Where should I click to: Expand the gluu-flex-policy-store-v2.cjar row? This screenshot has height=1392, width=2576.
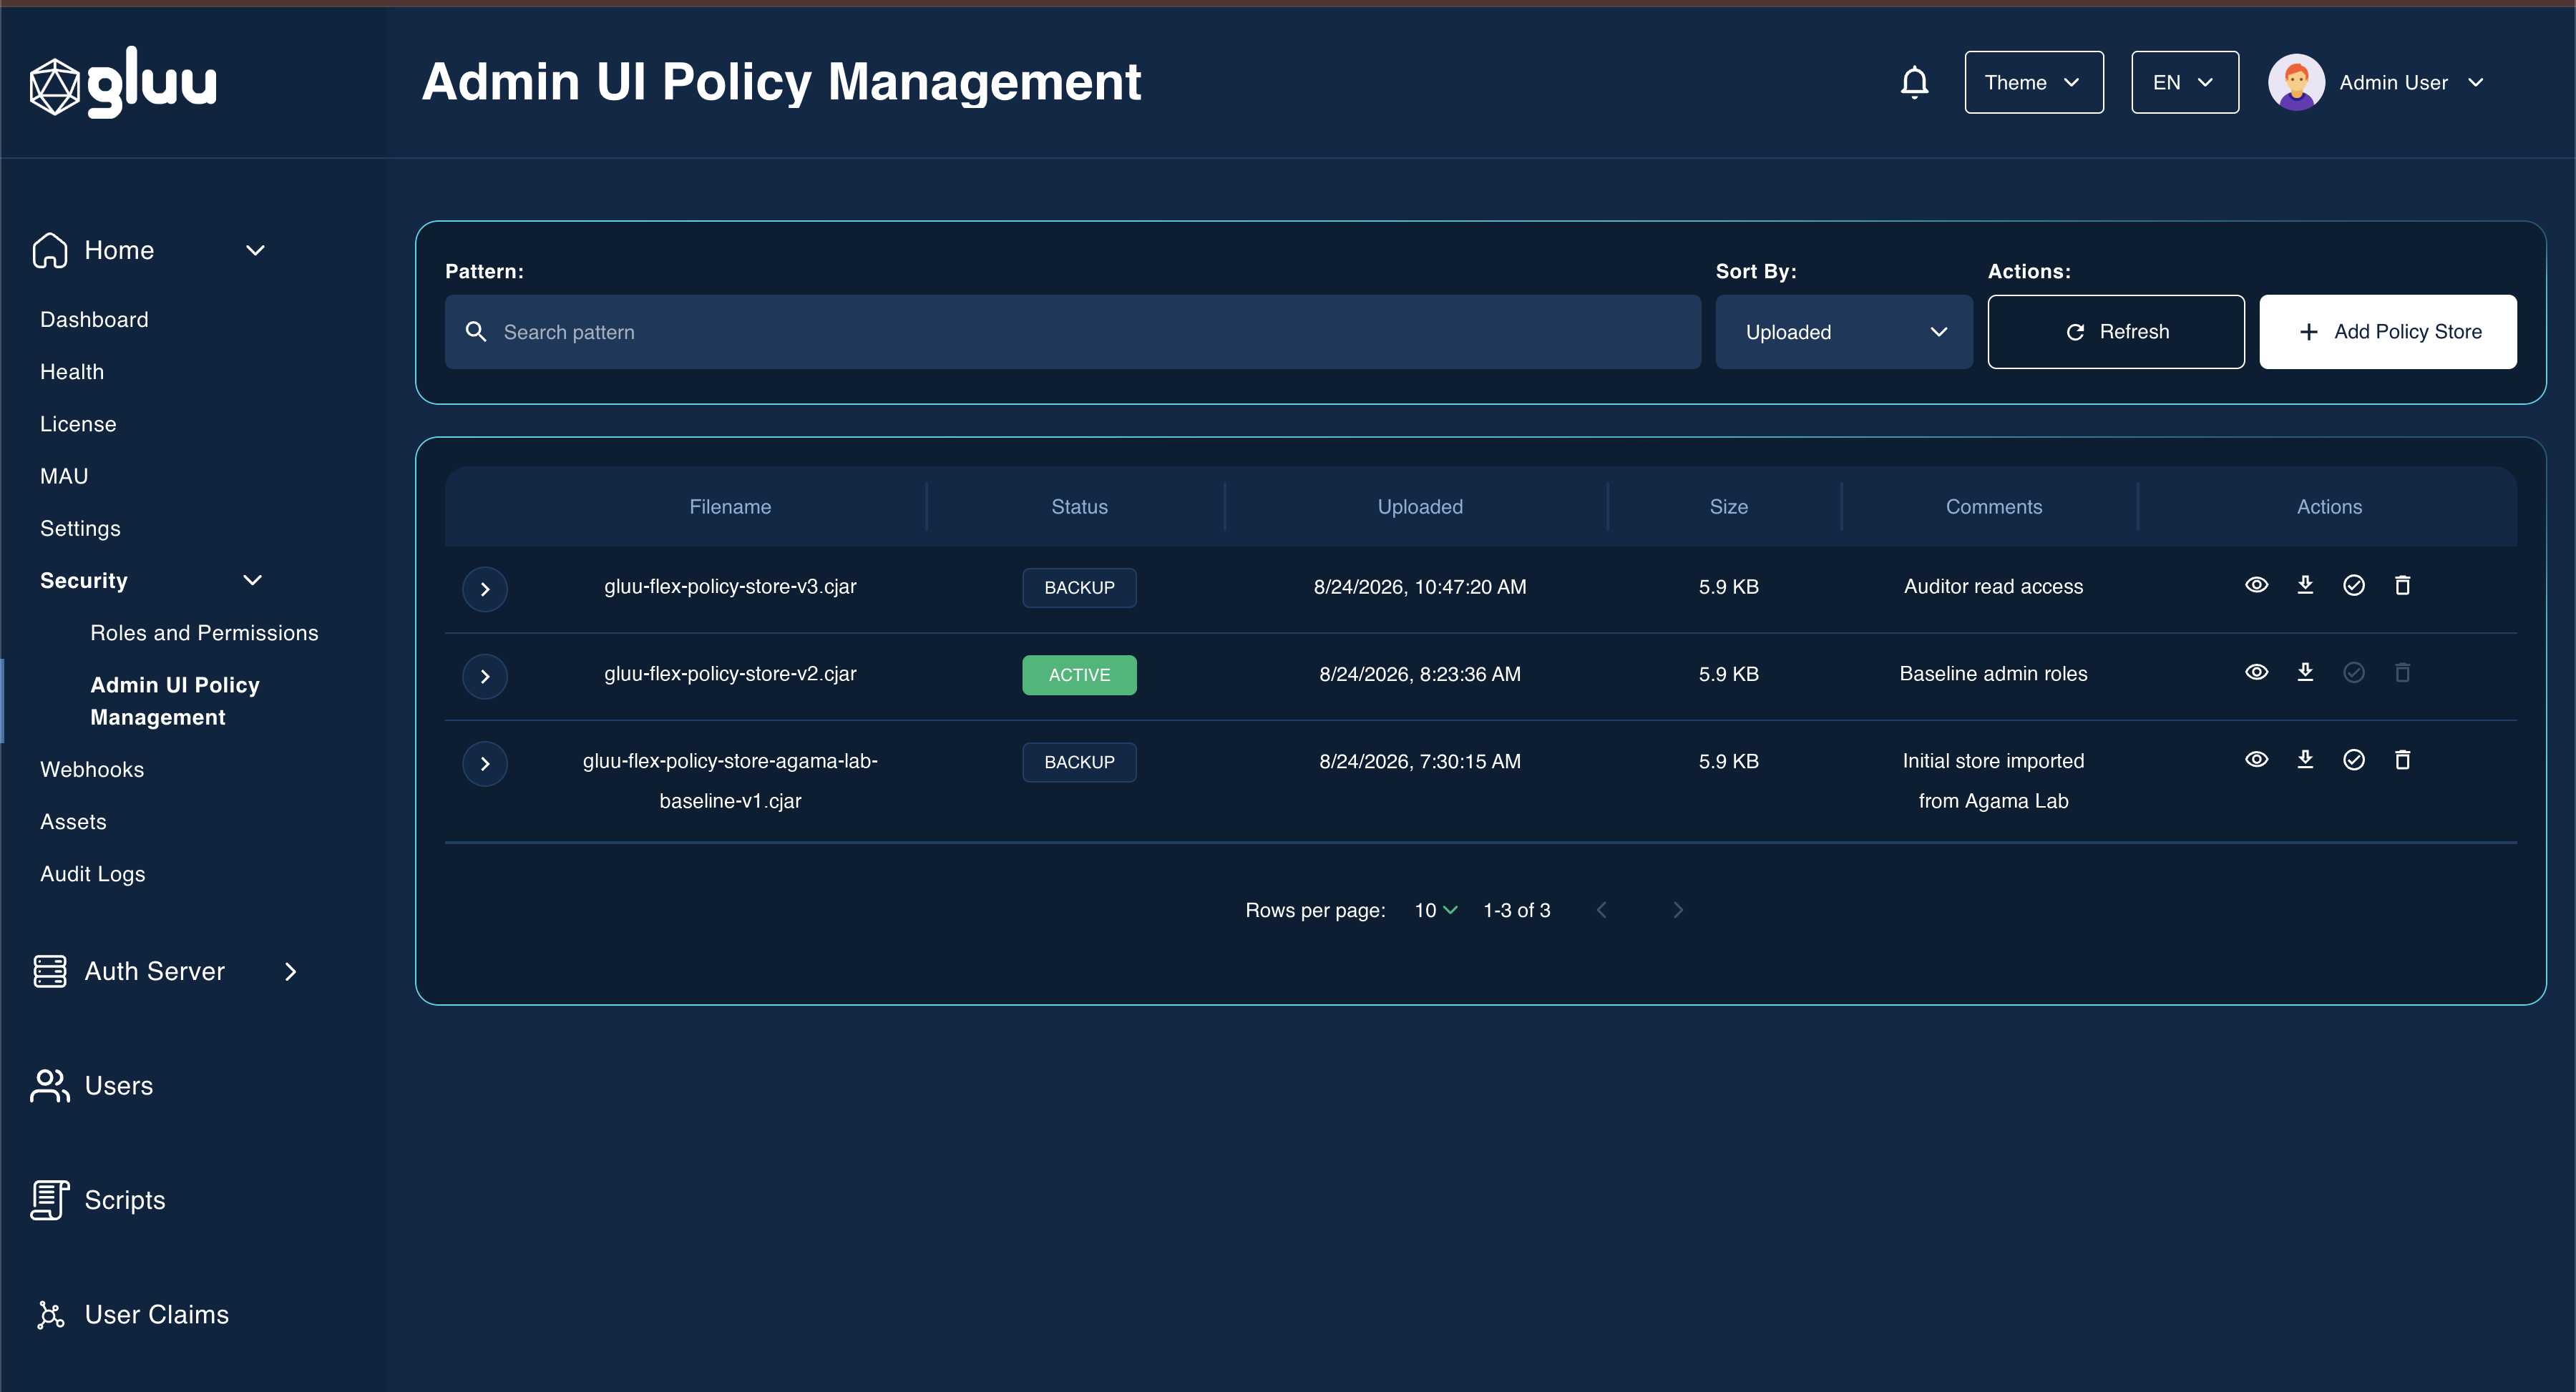[485, 676]
